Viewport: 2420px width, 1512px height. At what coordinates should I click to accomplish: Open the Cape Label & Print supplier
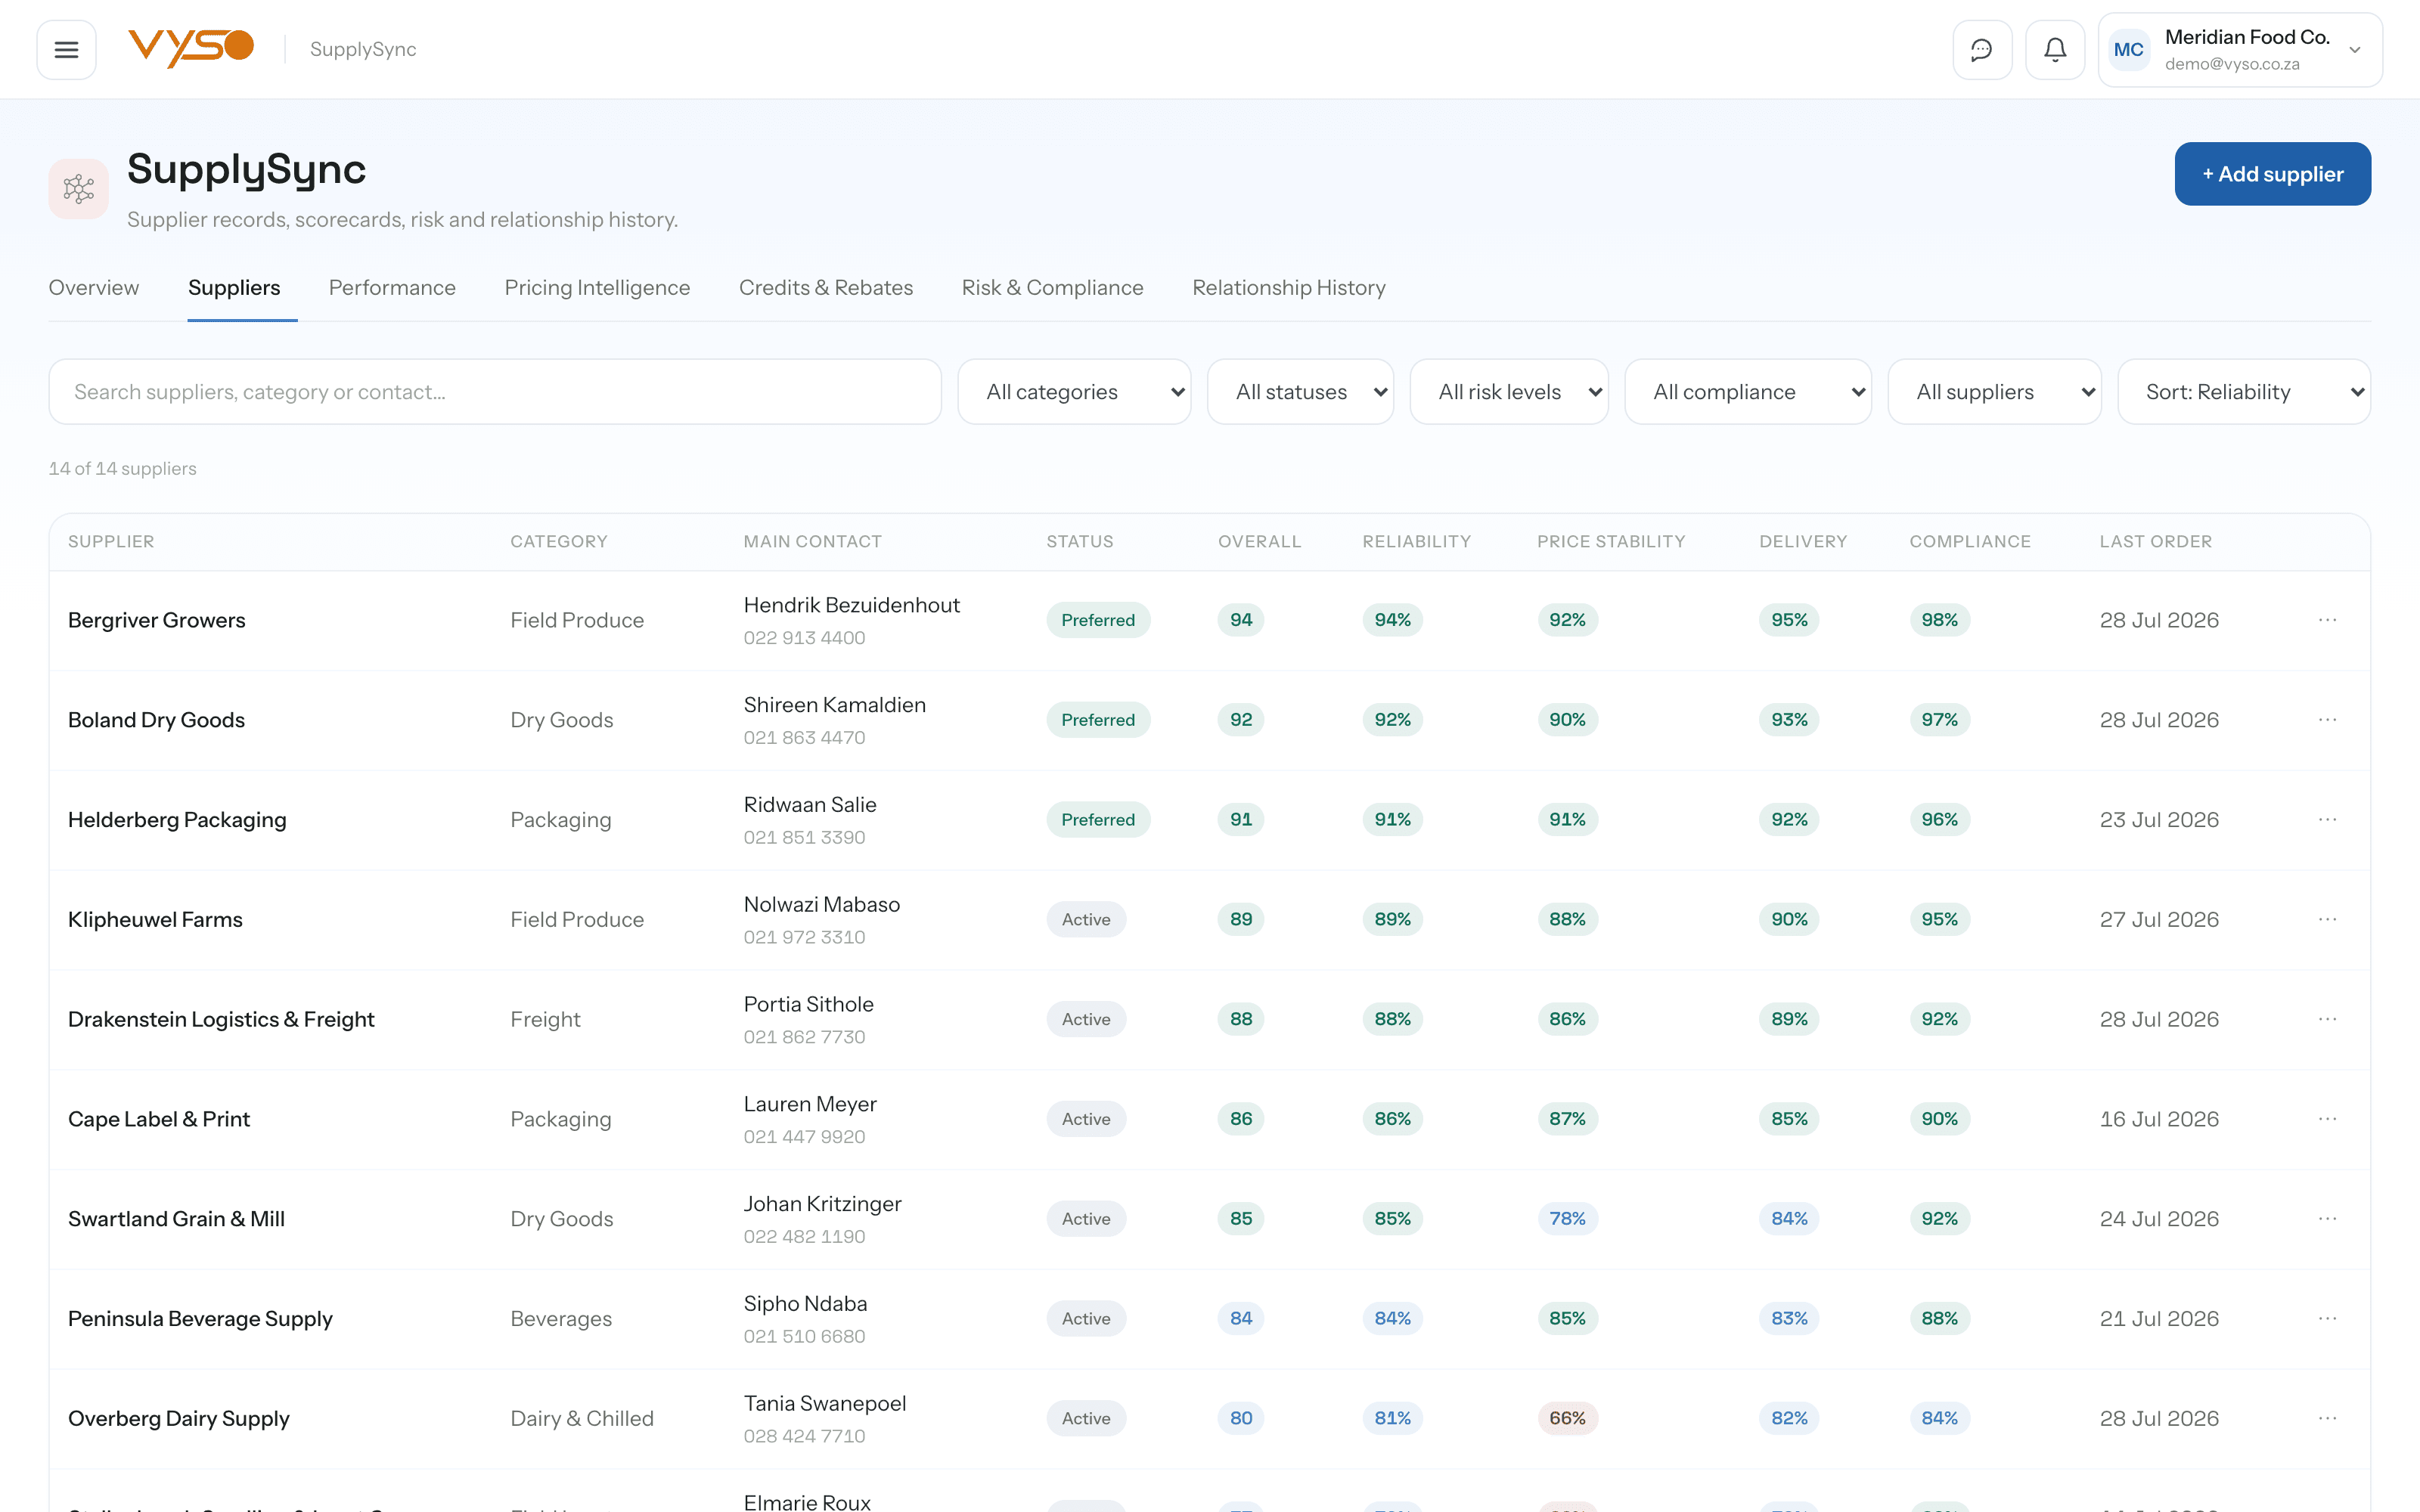click(159, 1119)
